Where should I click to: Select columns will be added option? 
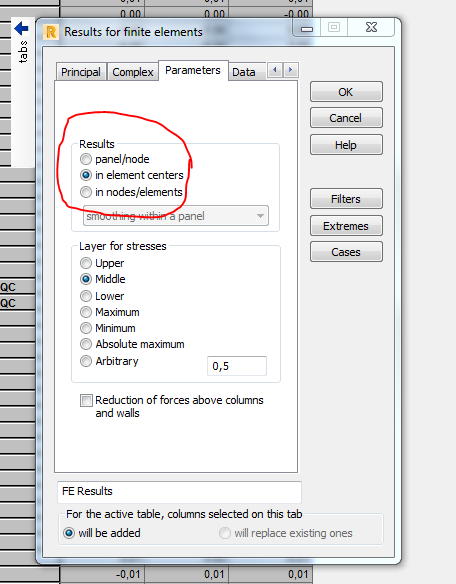(x=69, y=533)
